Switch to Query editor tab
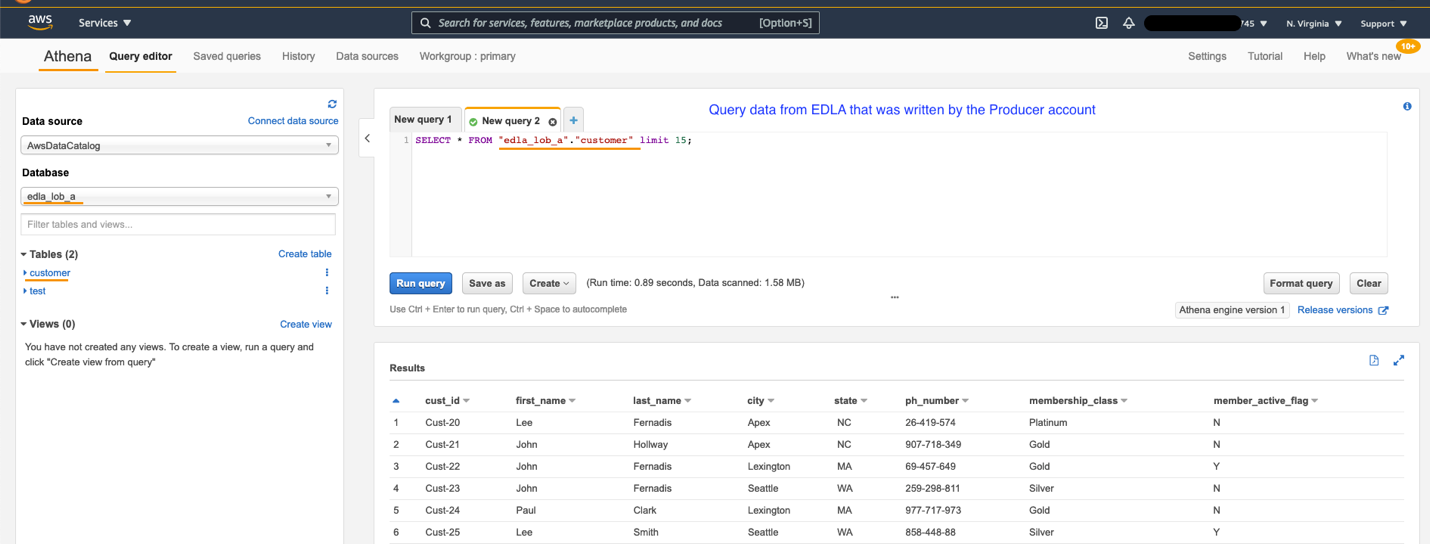 pyautogui.click(x=141, y=57)
